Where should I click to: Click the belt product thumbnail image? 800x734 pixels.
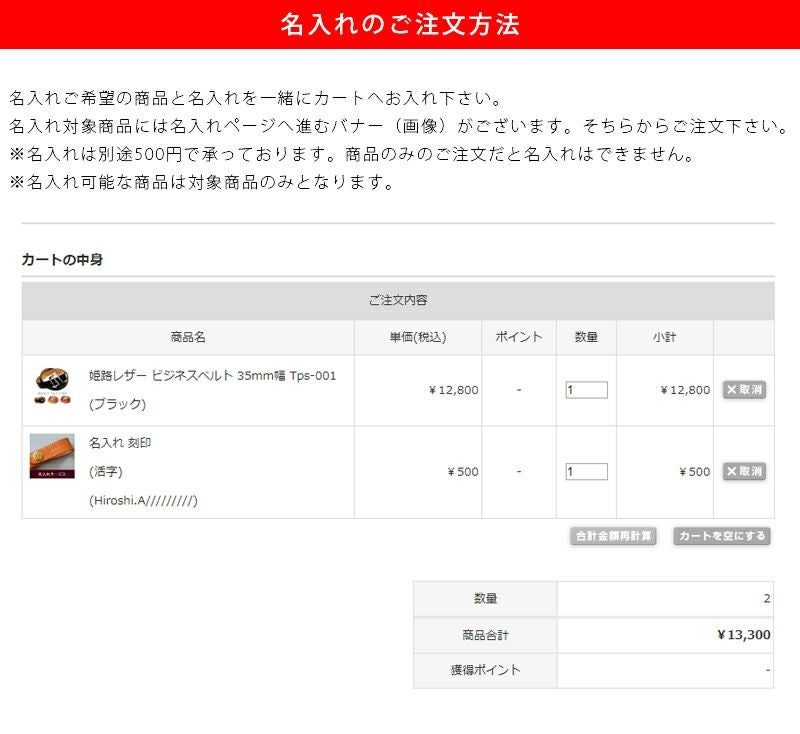click(51, 387)
